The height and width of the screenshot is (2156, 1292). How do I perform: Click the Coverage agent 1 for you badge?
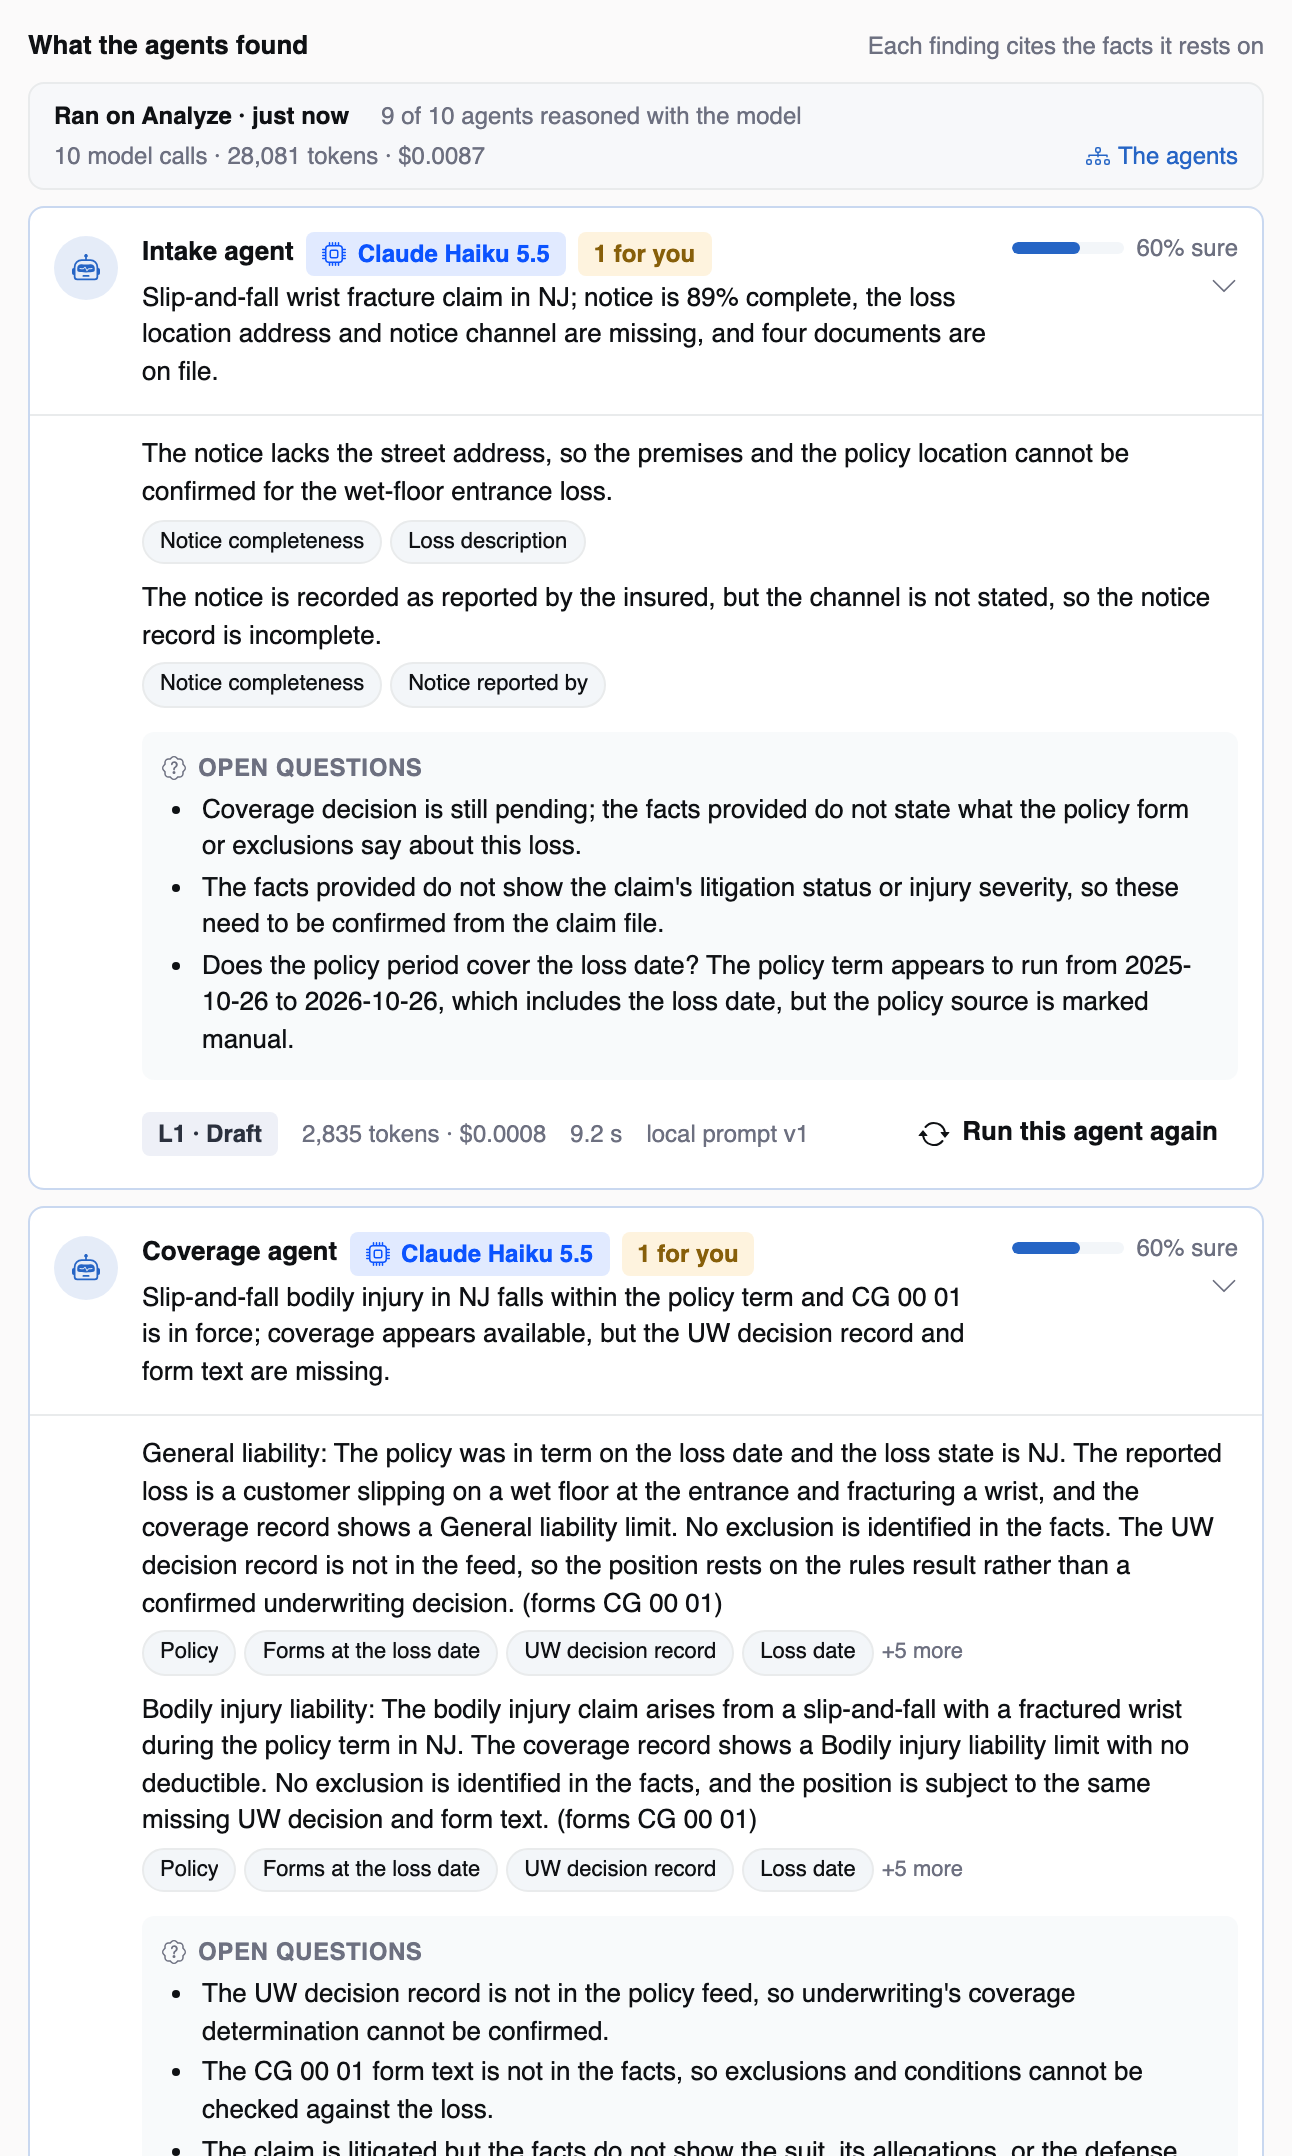point(688,1254)
